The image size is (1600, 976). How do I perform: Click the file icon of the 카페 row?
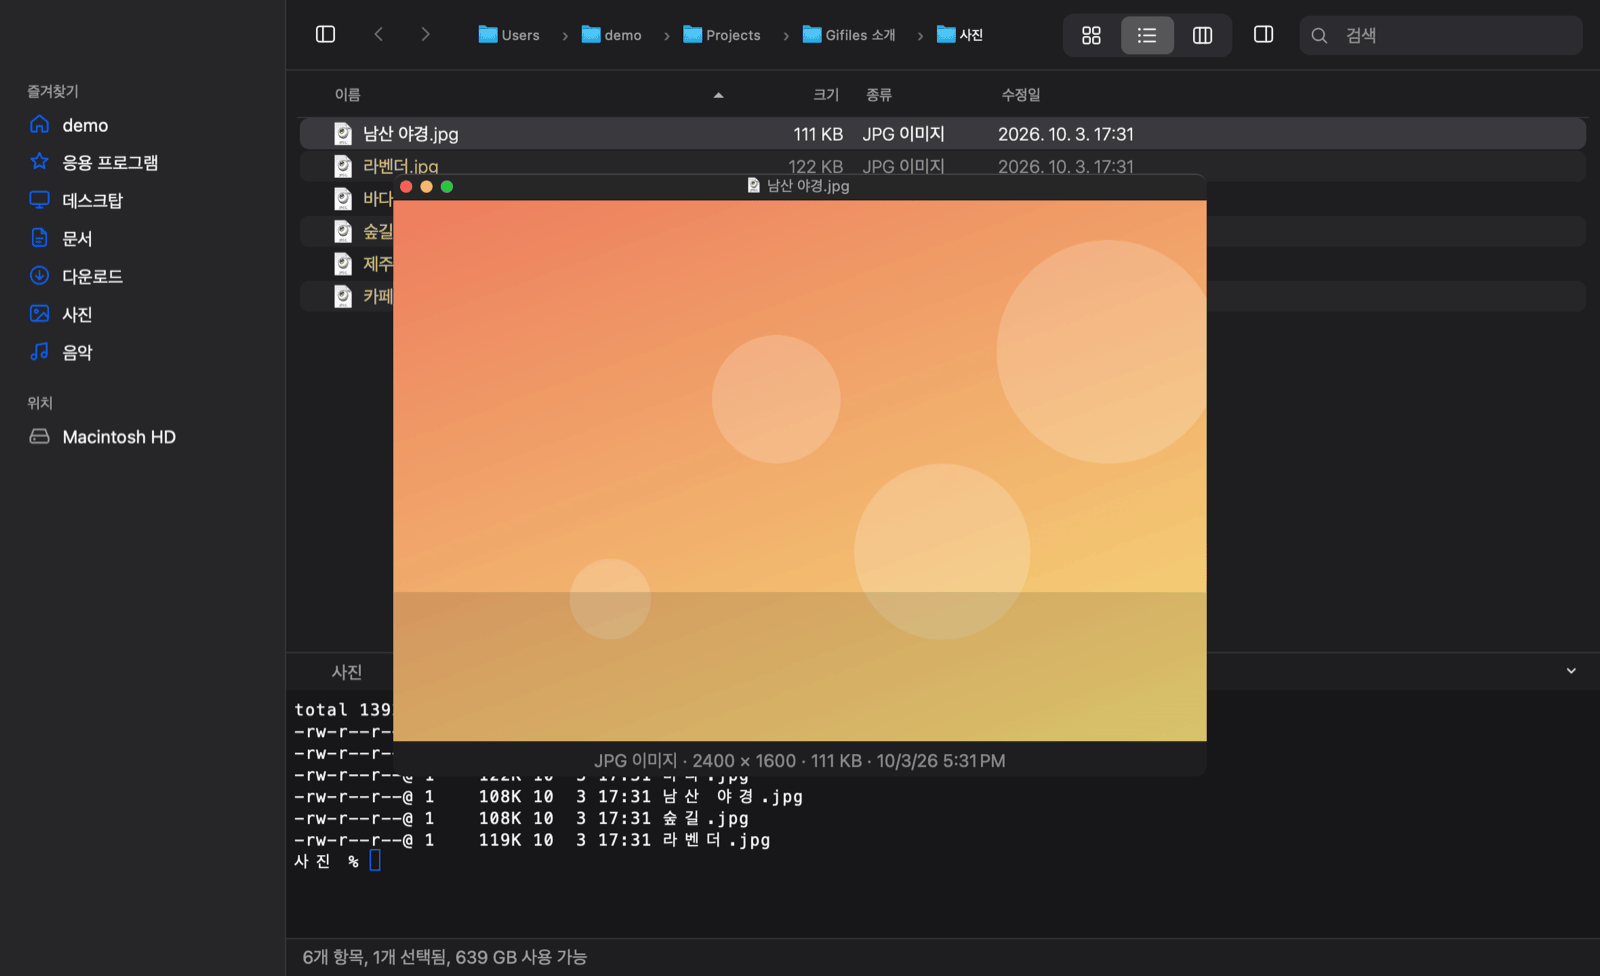coord(343,297)
